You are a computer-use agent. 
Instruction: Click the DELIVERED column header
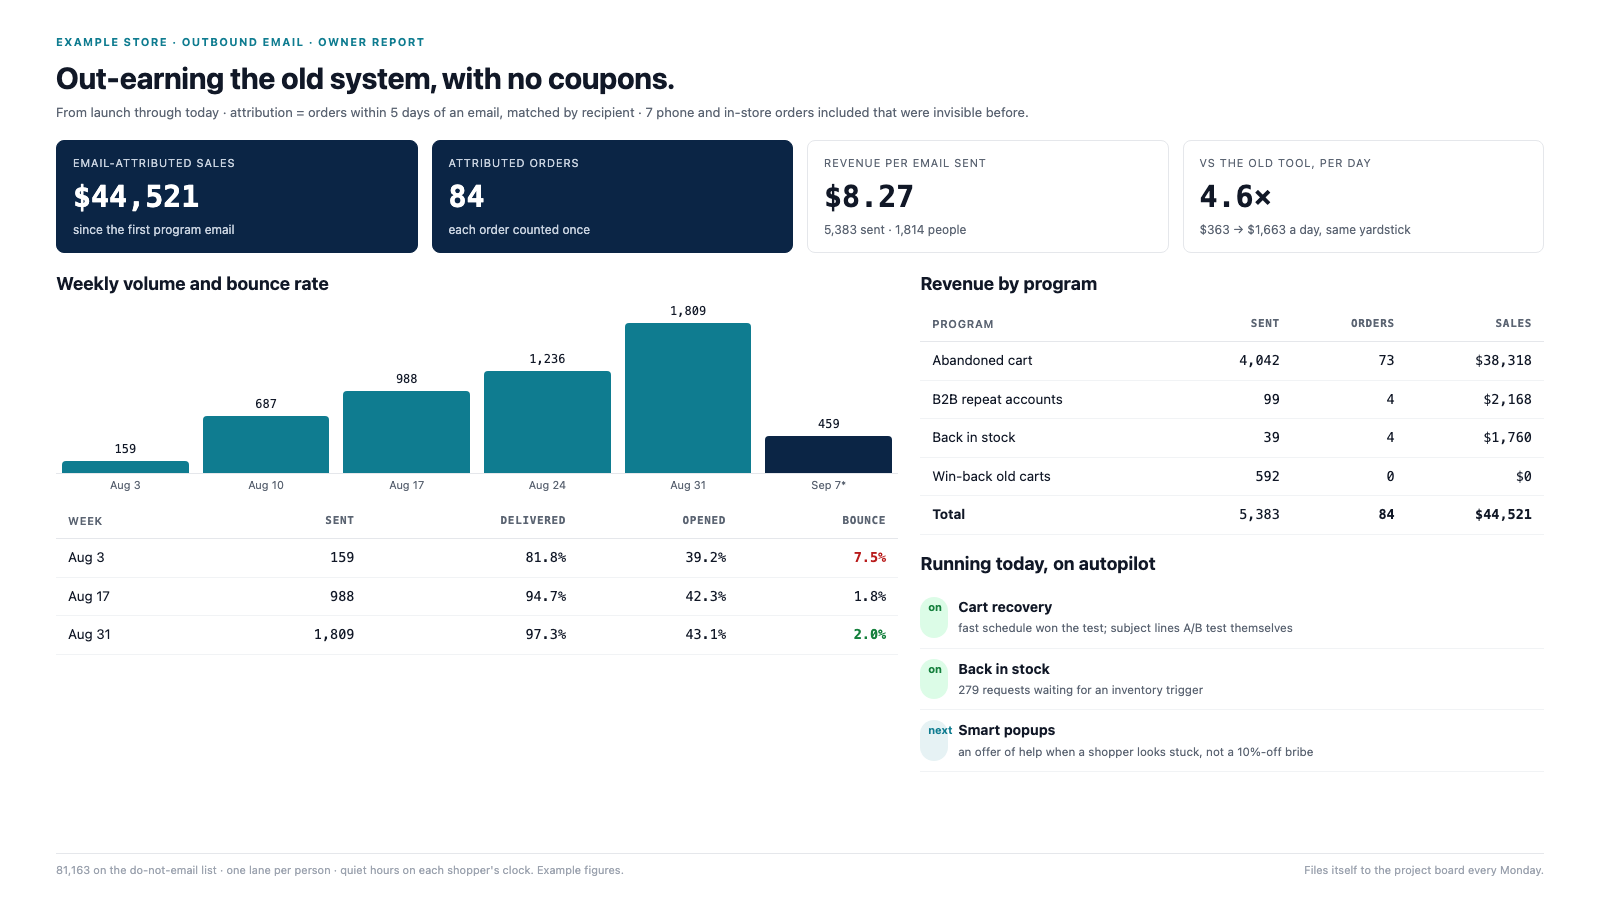533,520
